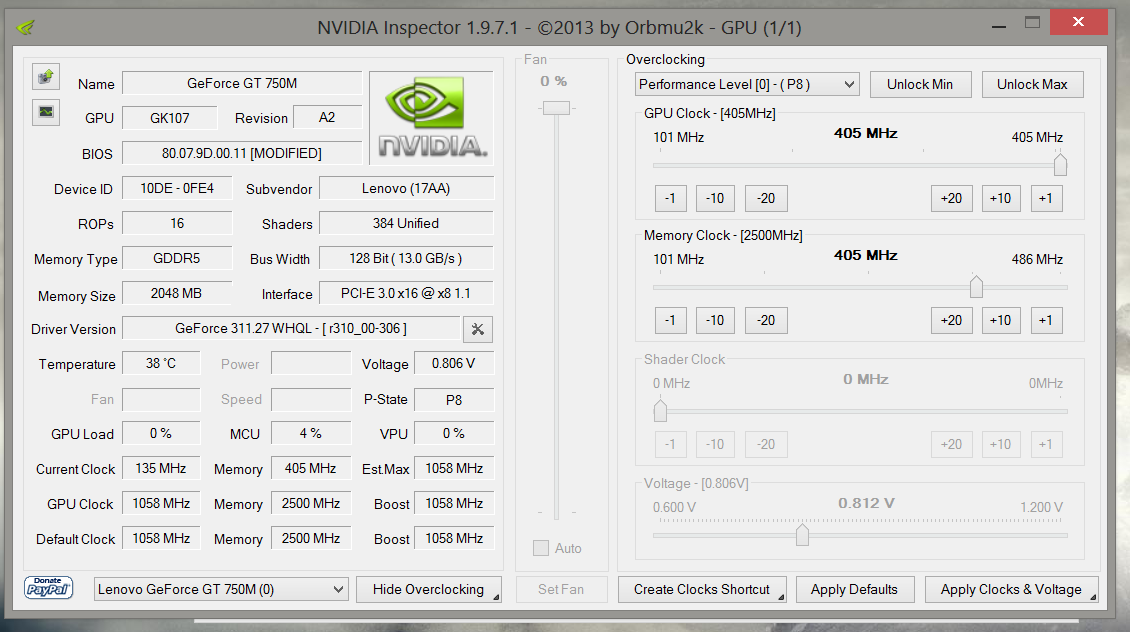
Task: Click the Apply Defaults button
Action: (855, 589)
